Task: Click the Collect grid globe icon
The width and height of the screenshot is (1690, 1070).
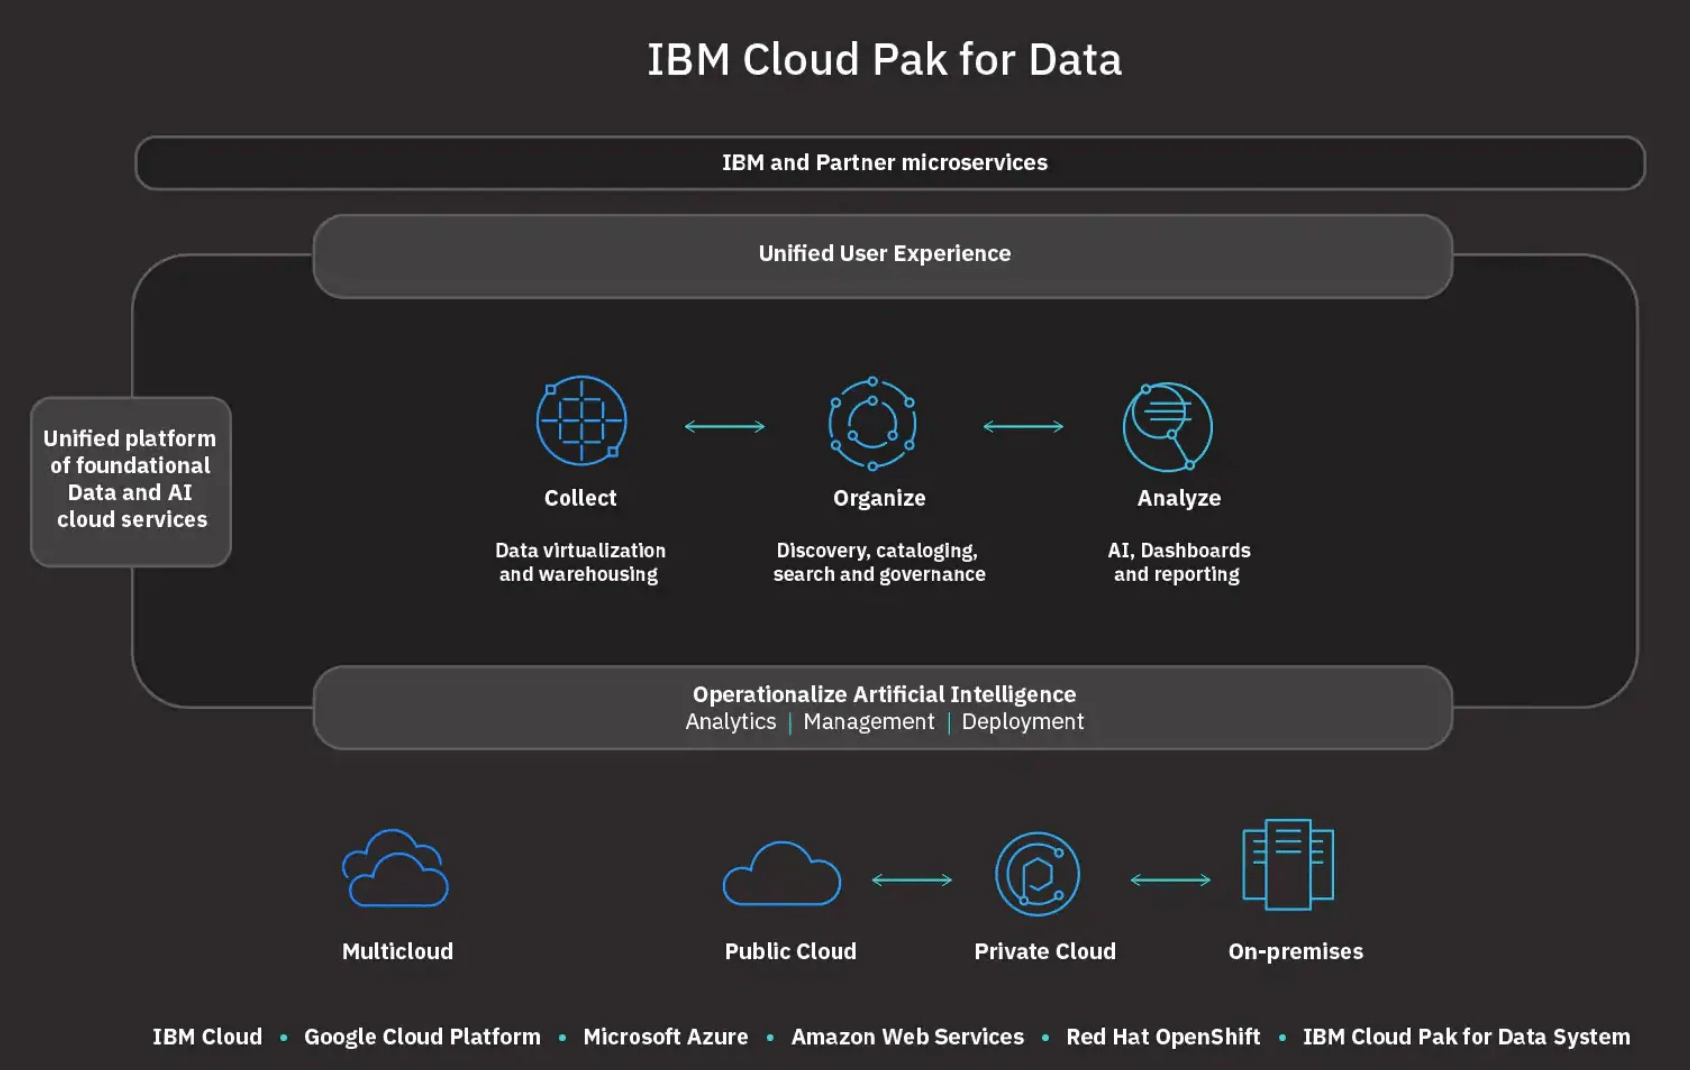Action: pyautogui.click(x=581, y=421)
